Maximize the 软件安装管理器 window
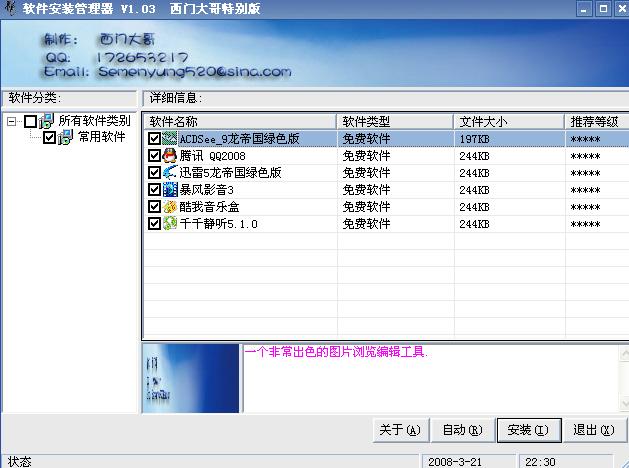Viewport: 629px width, 468px height. tap(603, 9)
